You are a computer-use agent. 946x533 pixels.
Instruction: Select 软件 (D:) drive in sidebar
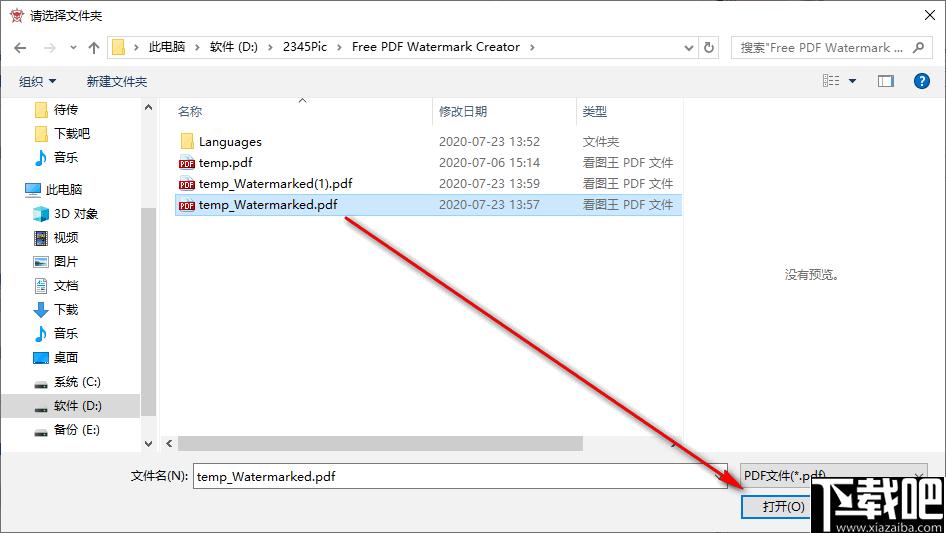pos(77,406)
